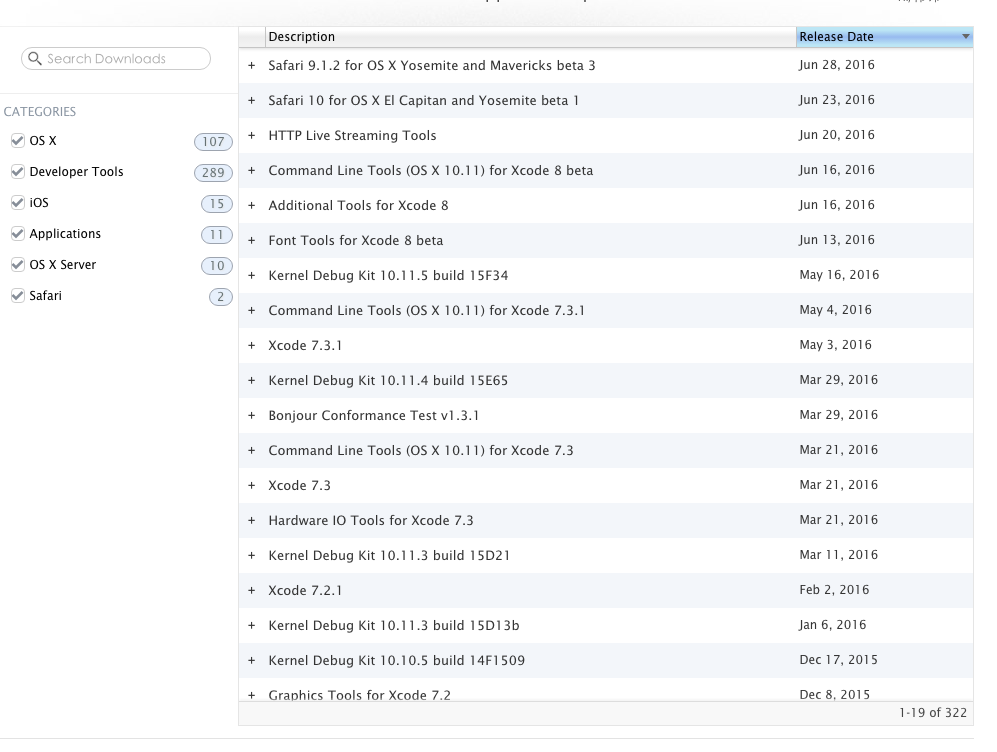Uncheck the OS X category checkbox
The width and height of the screenshot is (997, 752).
pos(18,140)
